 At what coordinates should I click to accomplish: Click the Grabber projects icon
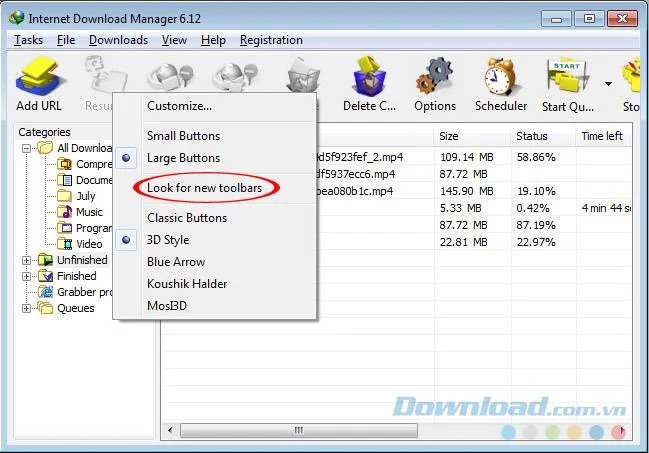(x=46, y=292)
